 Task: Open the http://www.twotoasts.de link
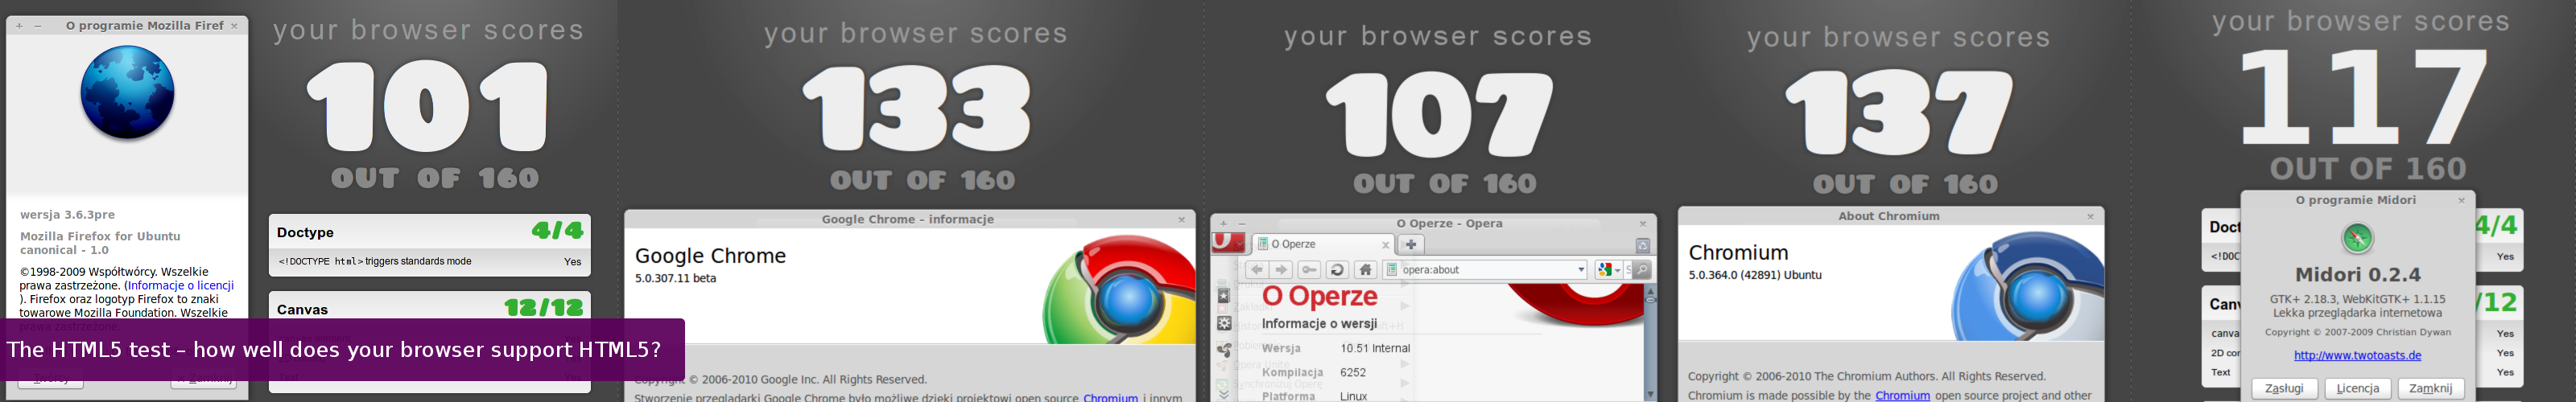(x=2357, y=355)
